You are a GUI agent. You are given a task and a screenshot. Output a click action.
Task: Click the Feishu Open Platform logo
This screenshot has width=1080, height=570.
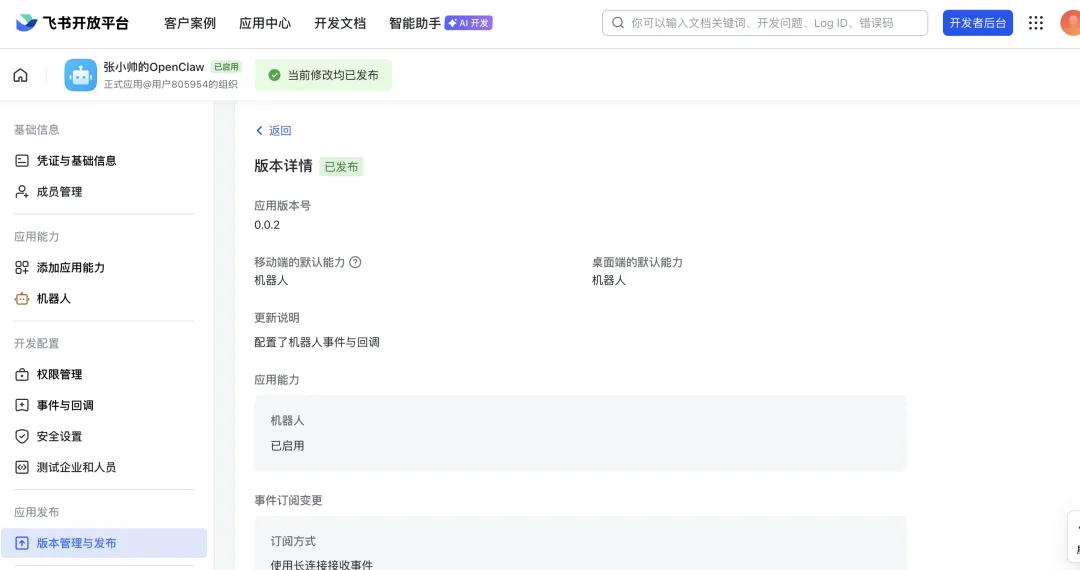(72, 23)
